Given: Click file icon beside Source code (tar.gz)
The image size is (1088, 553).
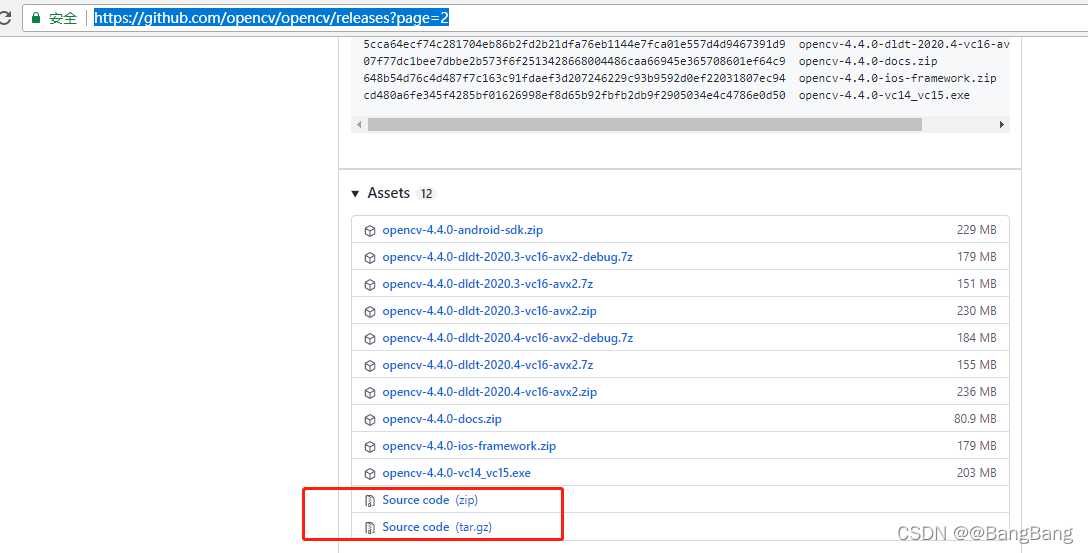Looking at the screenshot, I should pos(370,527).
